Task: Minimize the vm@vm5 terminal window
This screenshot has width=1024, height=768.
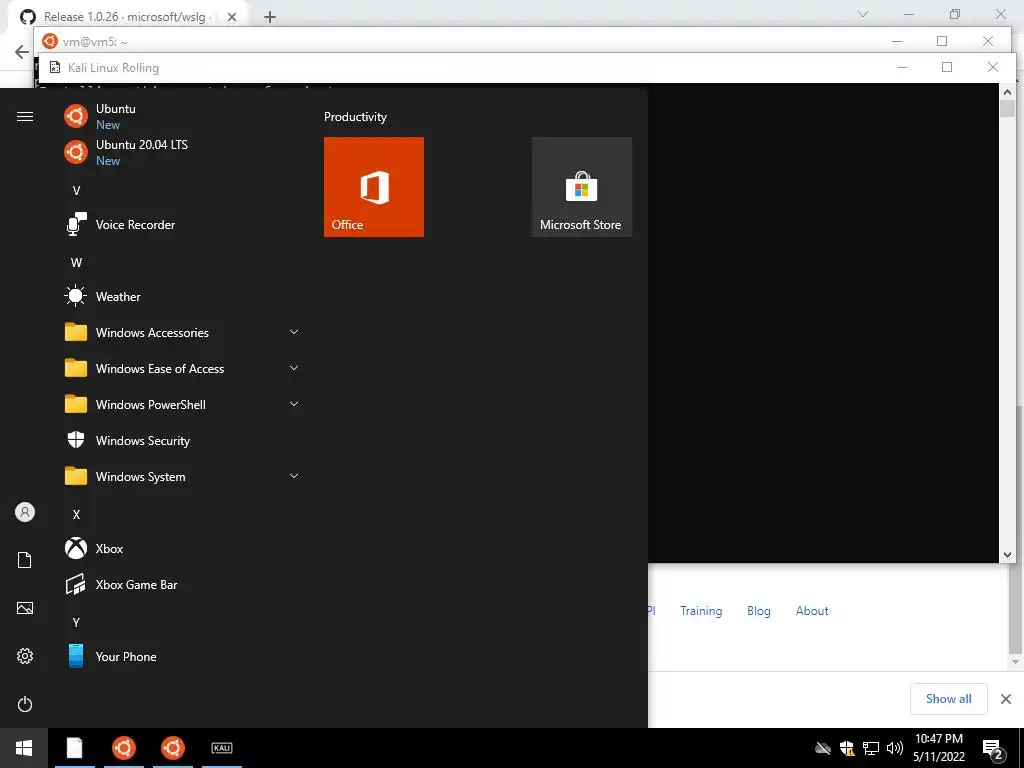Action: point(897,41)
